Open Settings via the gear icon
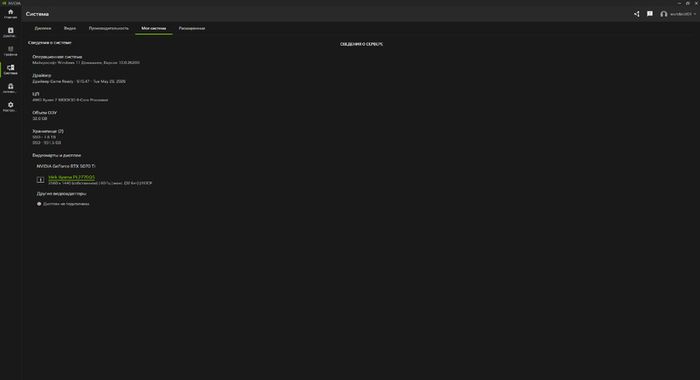This screenshot has height=380, width=700. point(10,107)
